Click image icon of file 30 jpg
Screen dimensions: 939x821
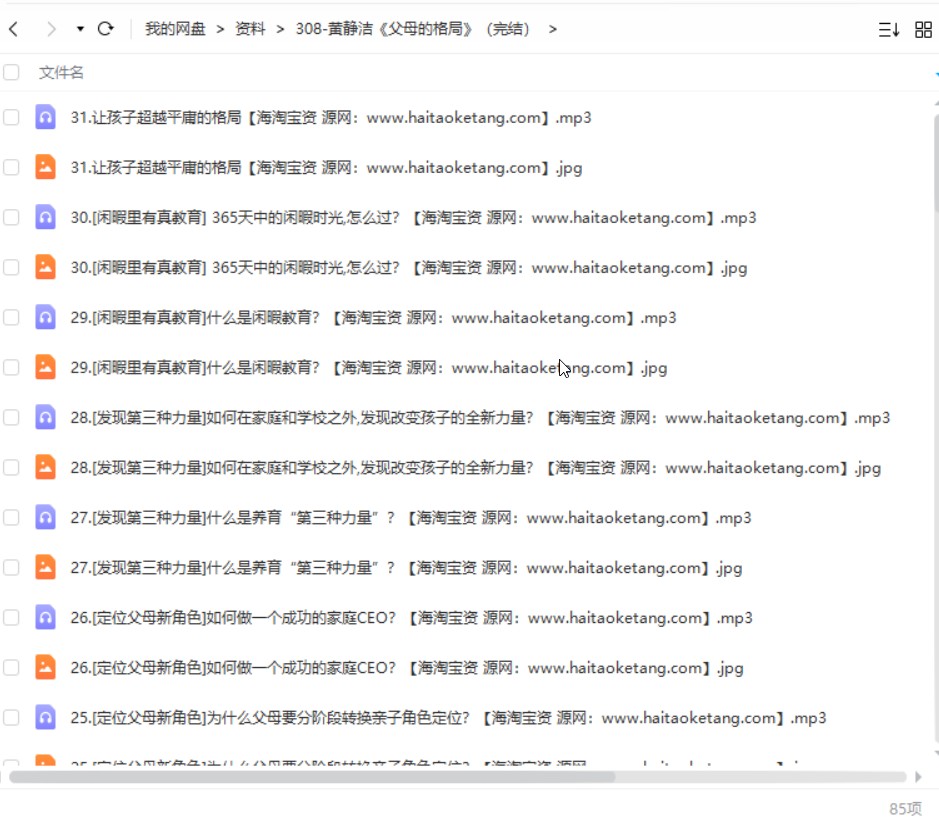[x=46, y=267]
